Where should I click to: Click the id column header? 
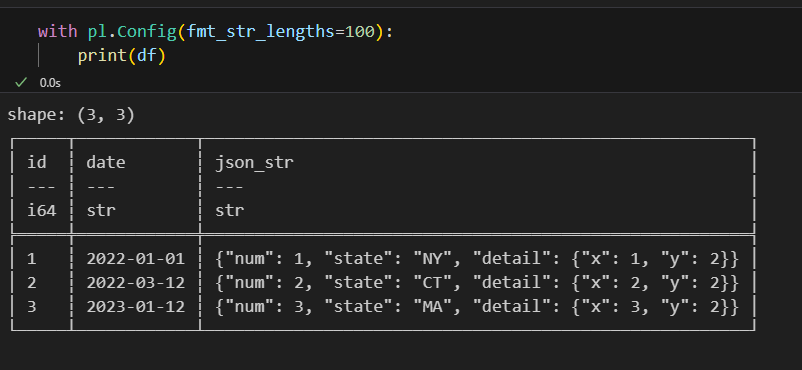(36, 162)
